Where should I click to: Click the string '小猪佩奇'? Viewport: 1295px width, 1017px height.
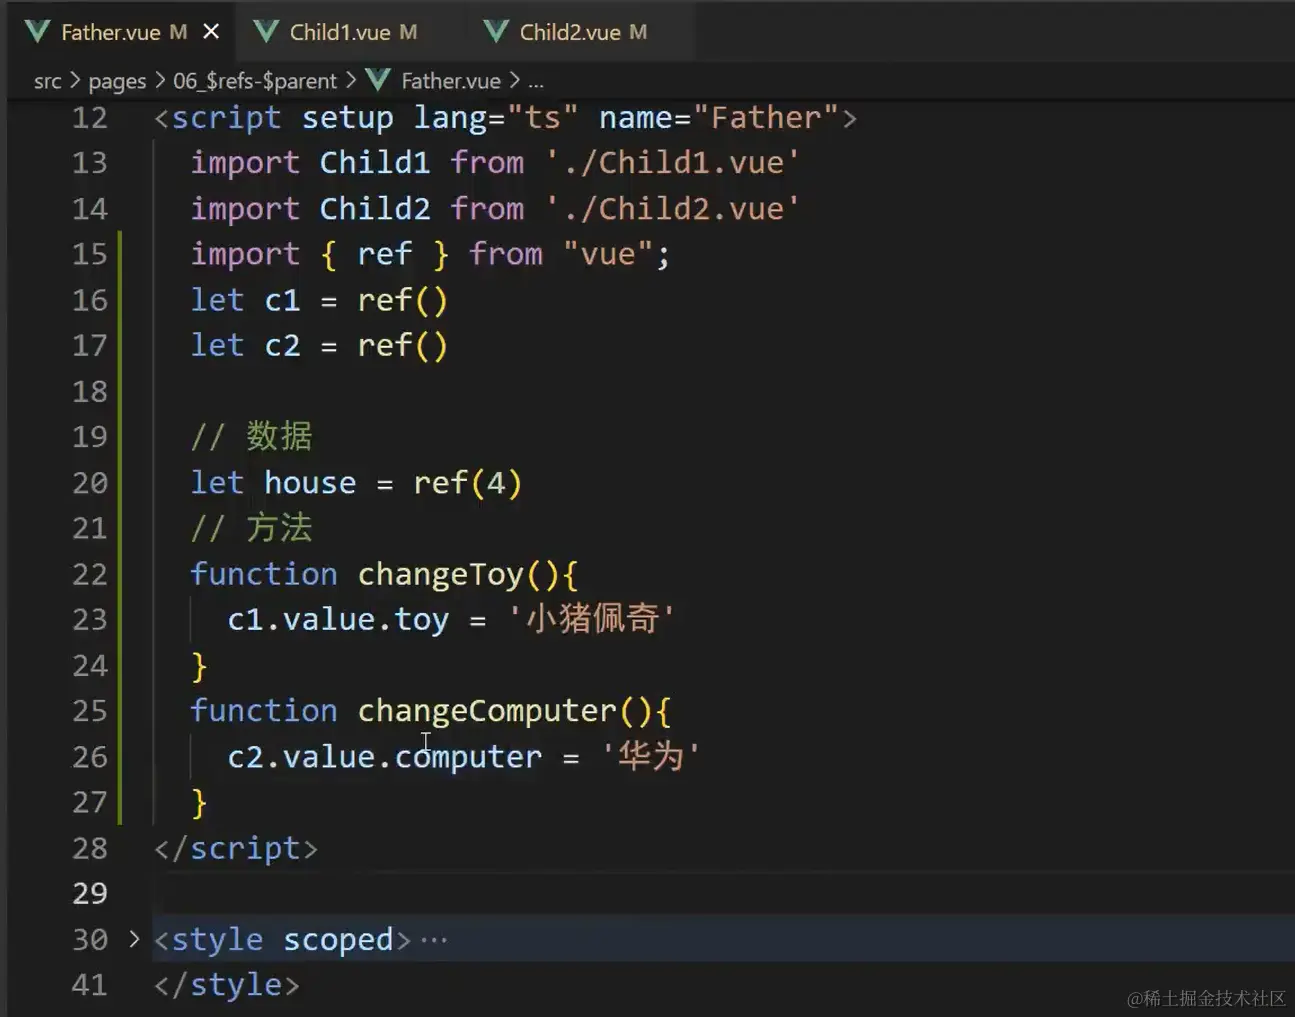(592, 620)
